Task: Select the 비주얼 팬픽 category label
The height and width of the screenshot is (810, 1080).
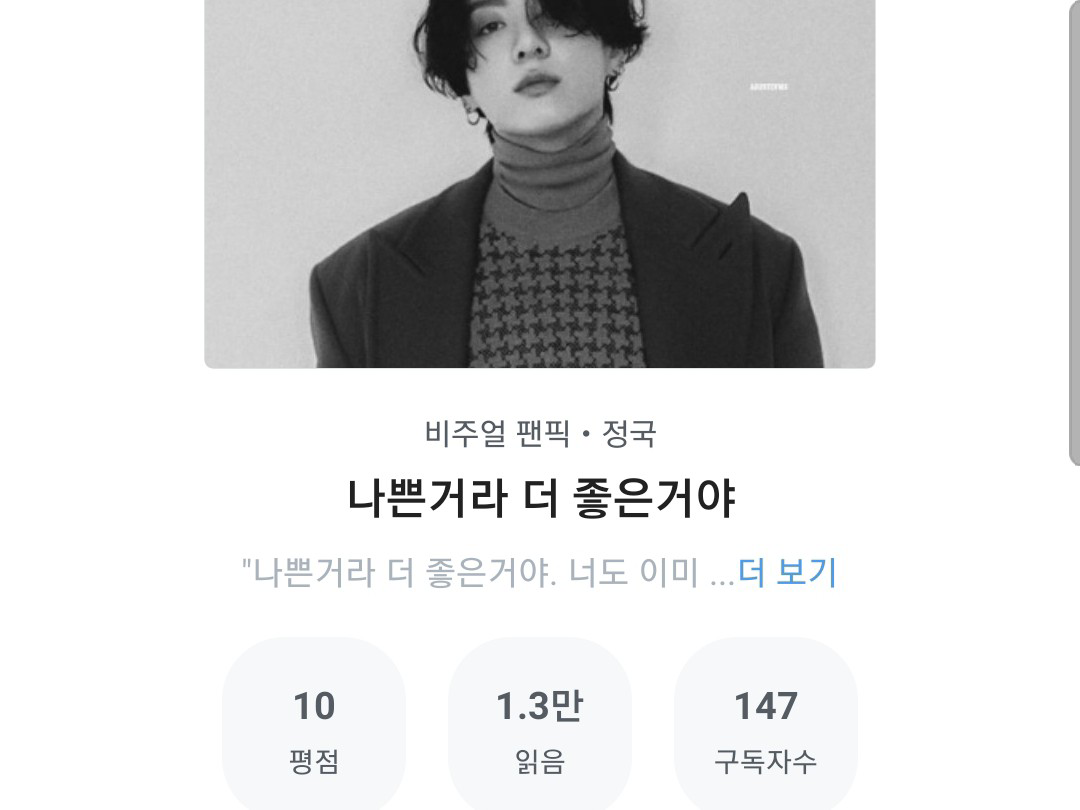Action: coord(497,433)
